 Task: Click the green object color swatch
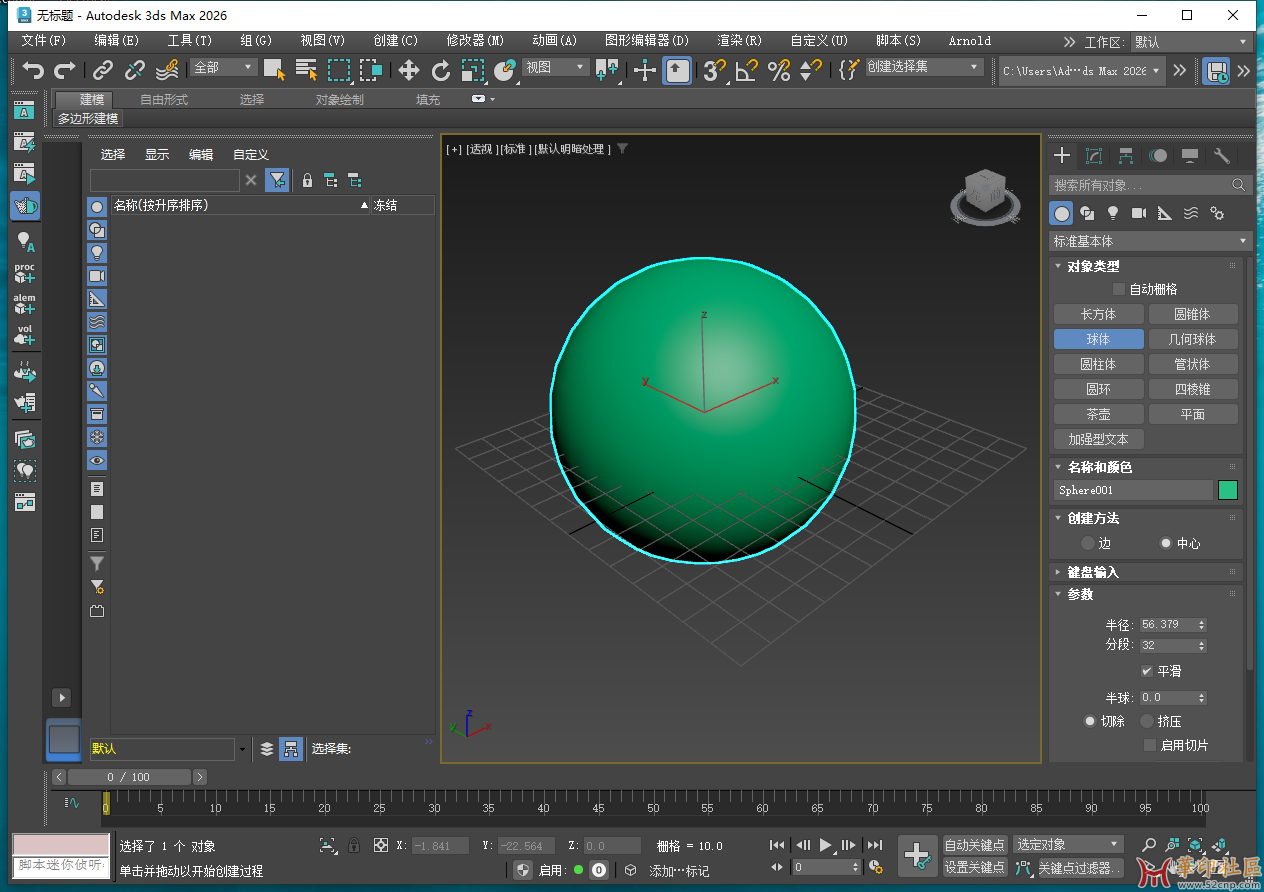click(x=1228, y=490)
